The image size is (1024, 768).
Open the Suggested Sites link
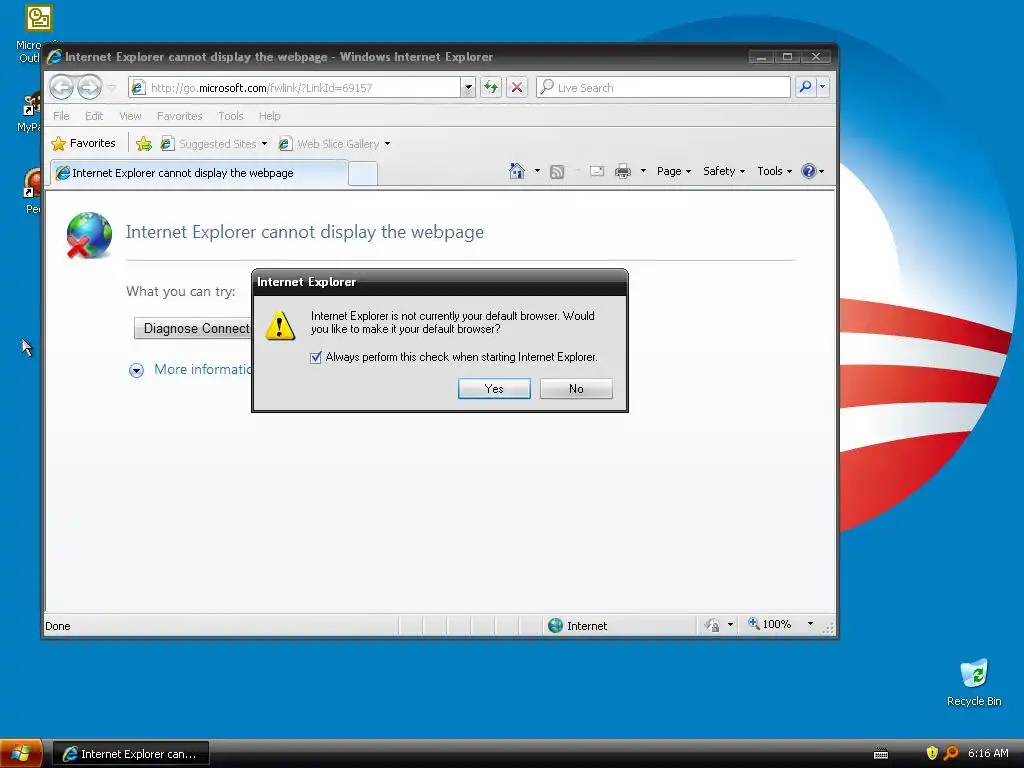(210, 144)
